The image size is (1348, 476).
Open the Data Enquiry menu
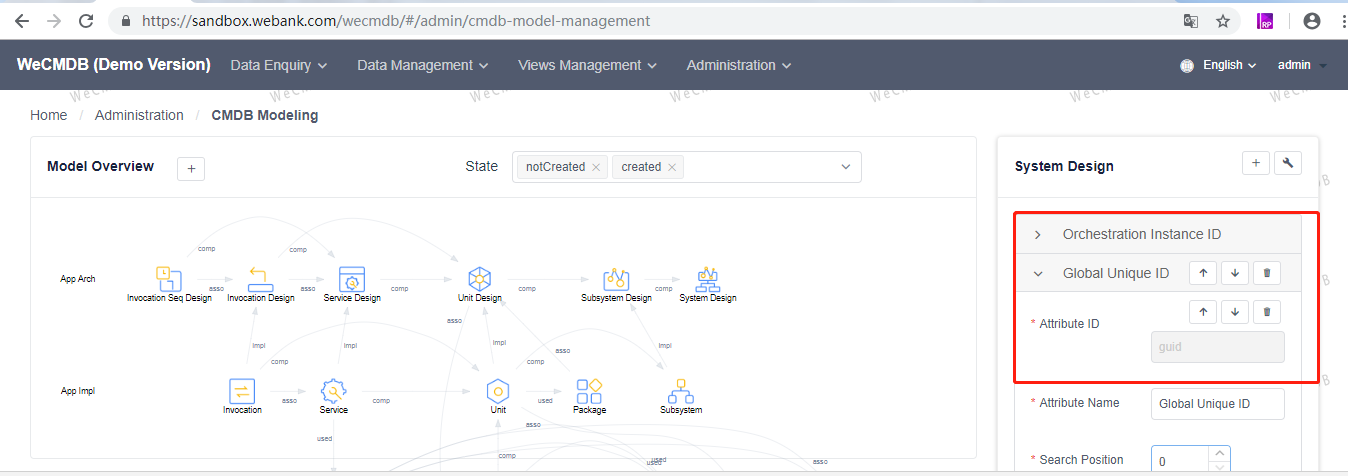(x=279, y=65)
